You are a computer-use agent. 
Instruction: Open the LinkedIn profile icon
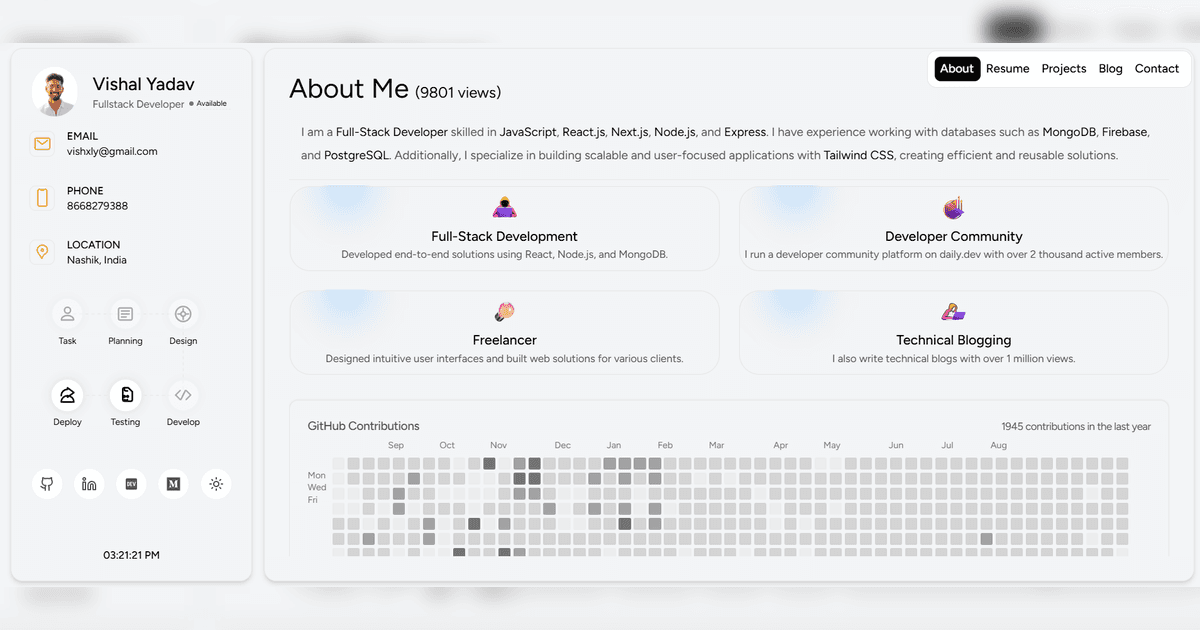click(x=89, y=484)
